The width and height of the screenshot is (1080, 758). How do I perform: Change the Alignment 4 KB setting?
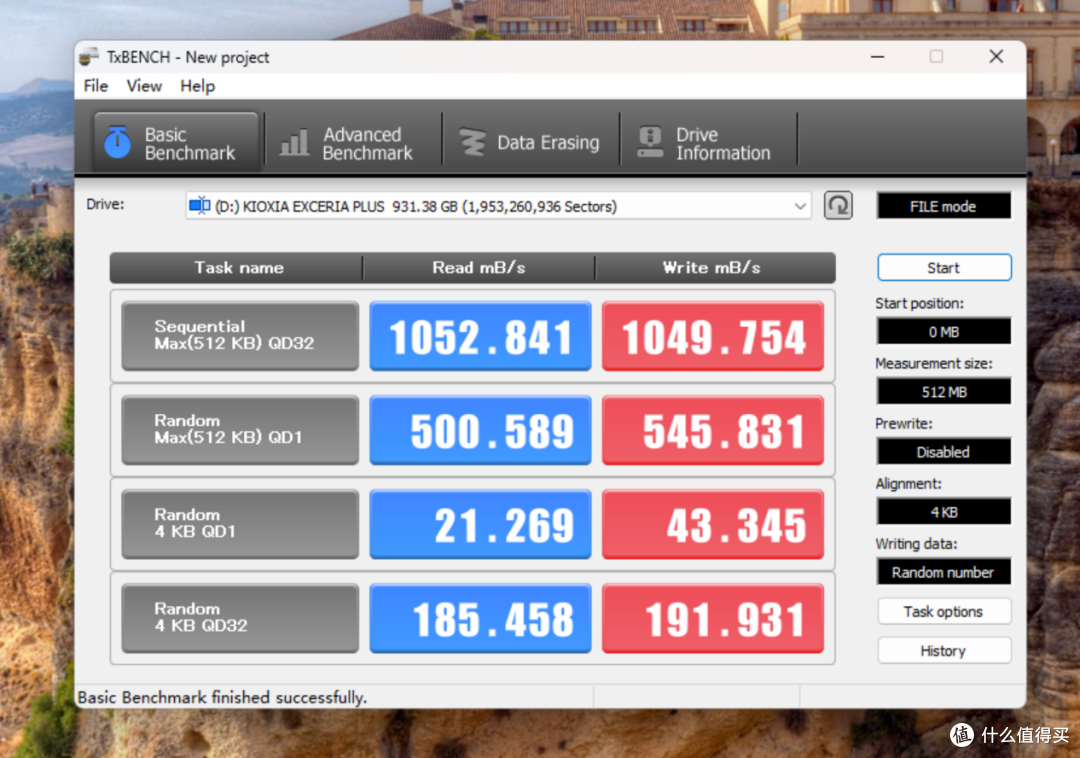944,512
